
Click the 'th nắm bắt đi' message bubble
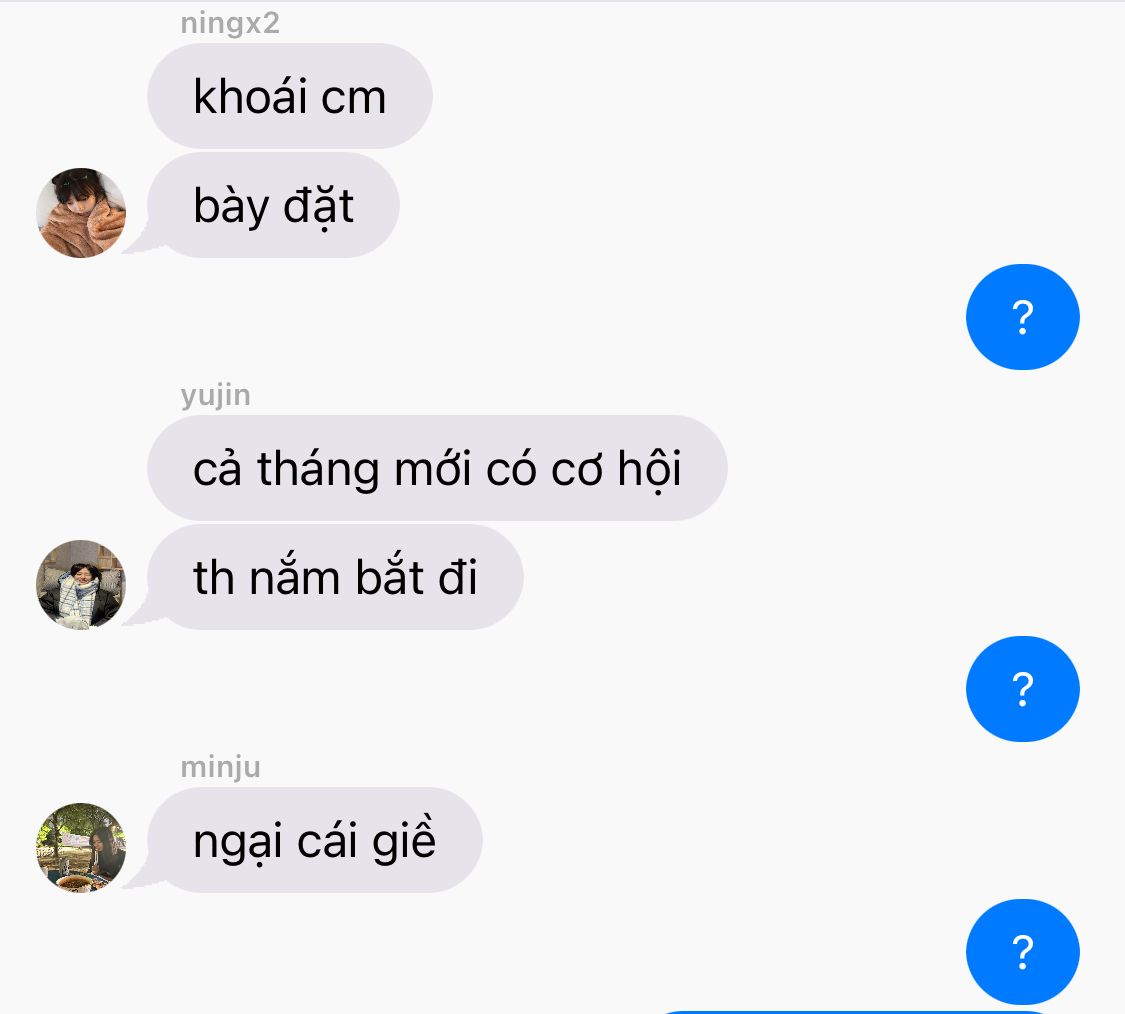click(x=335, y=577)
